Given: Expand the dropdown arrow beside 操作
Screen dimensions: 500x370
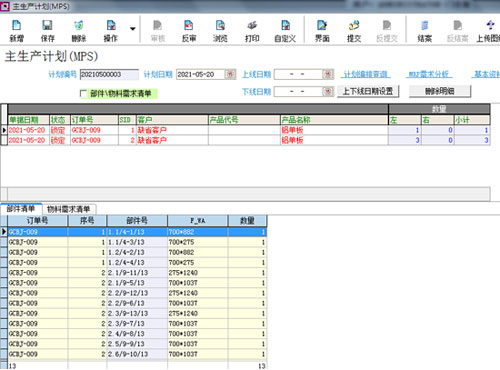Looking at the screenshot, I should click(x=133, y=29).
